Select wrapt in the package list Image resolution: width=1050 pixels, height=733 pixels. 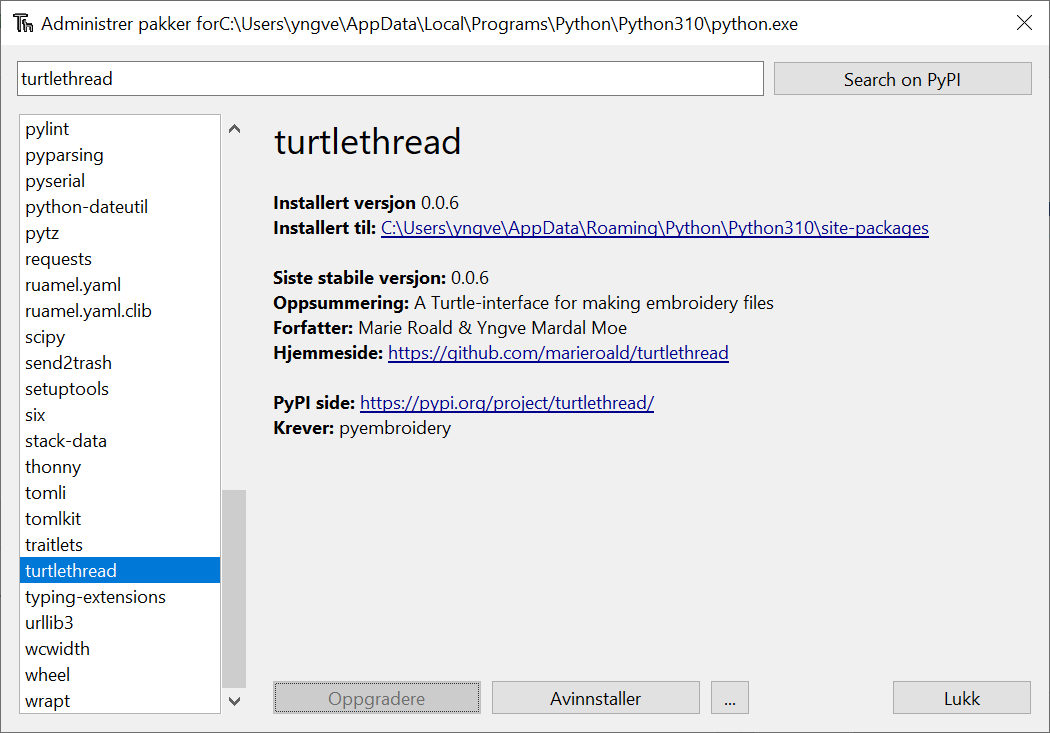coord(120,701)
